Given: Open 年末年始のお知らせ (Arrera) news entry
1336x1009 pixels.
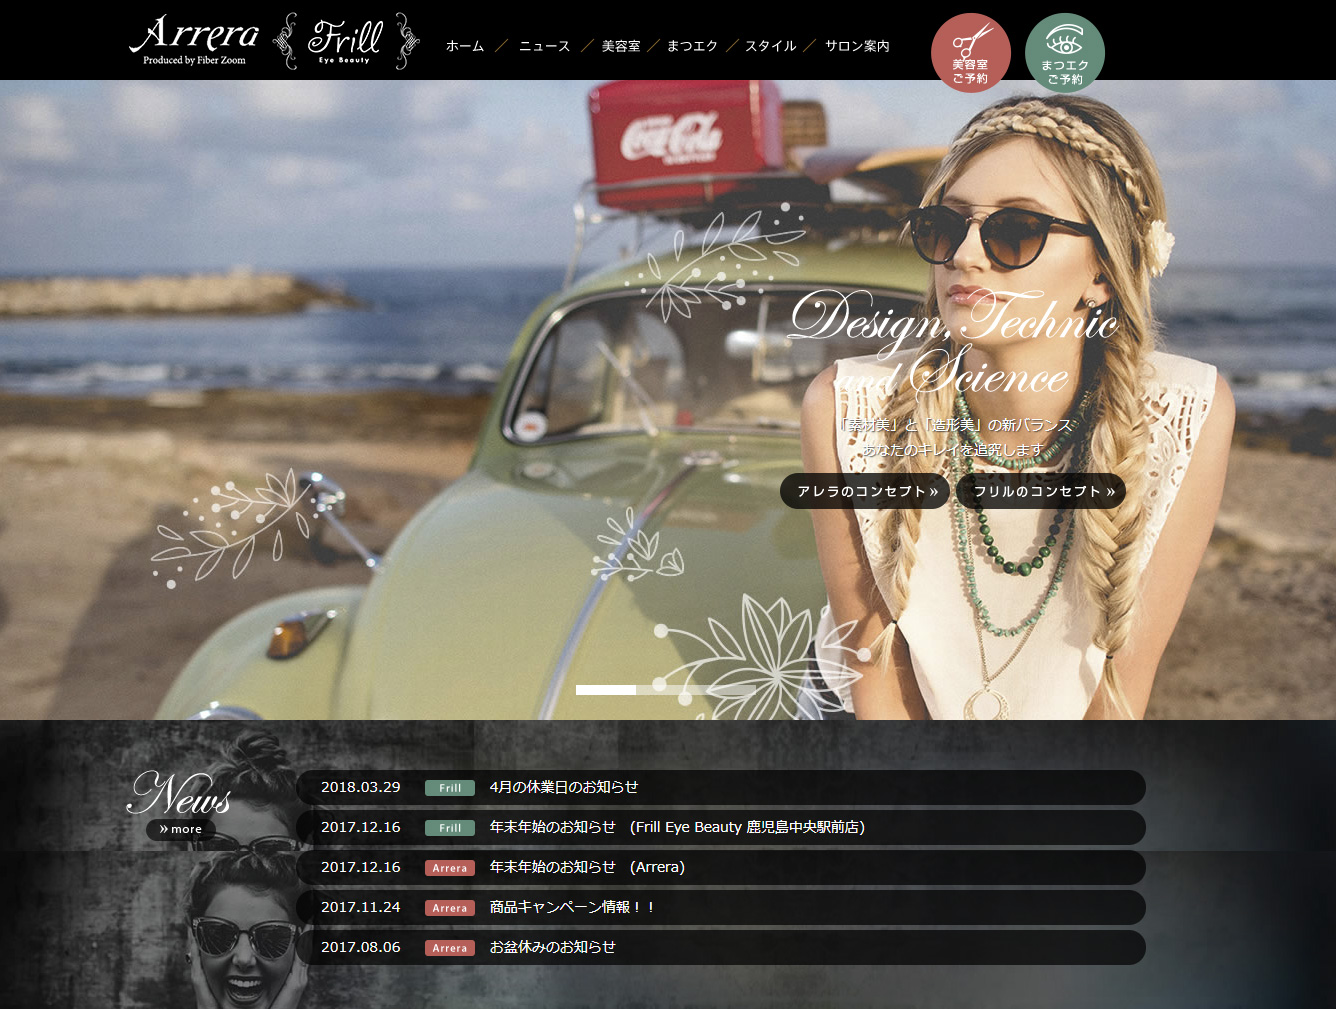Looking at the screenshot, I should 587,867.
